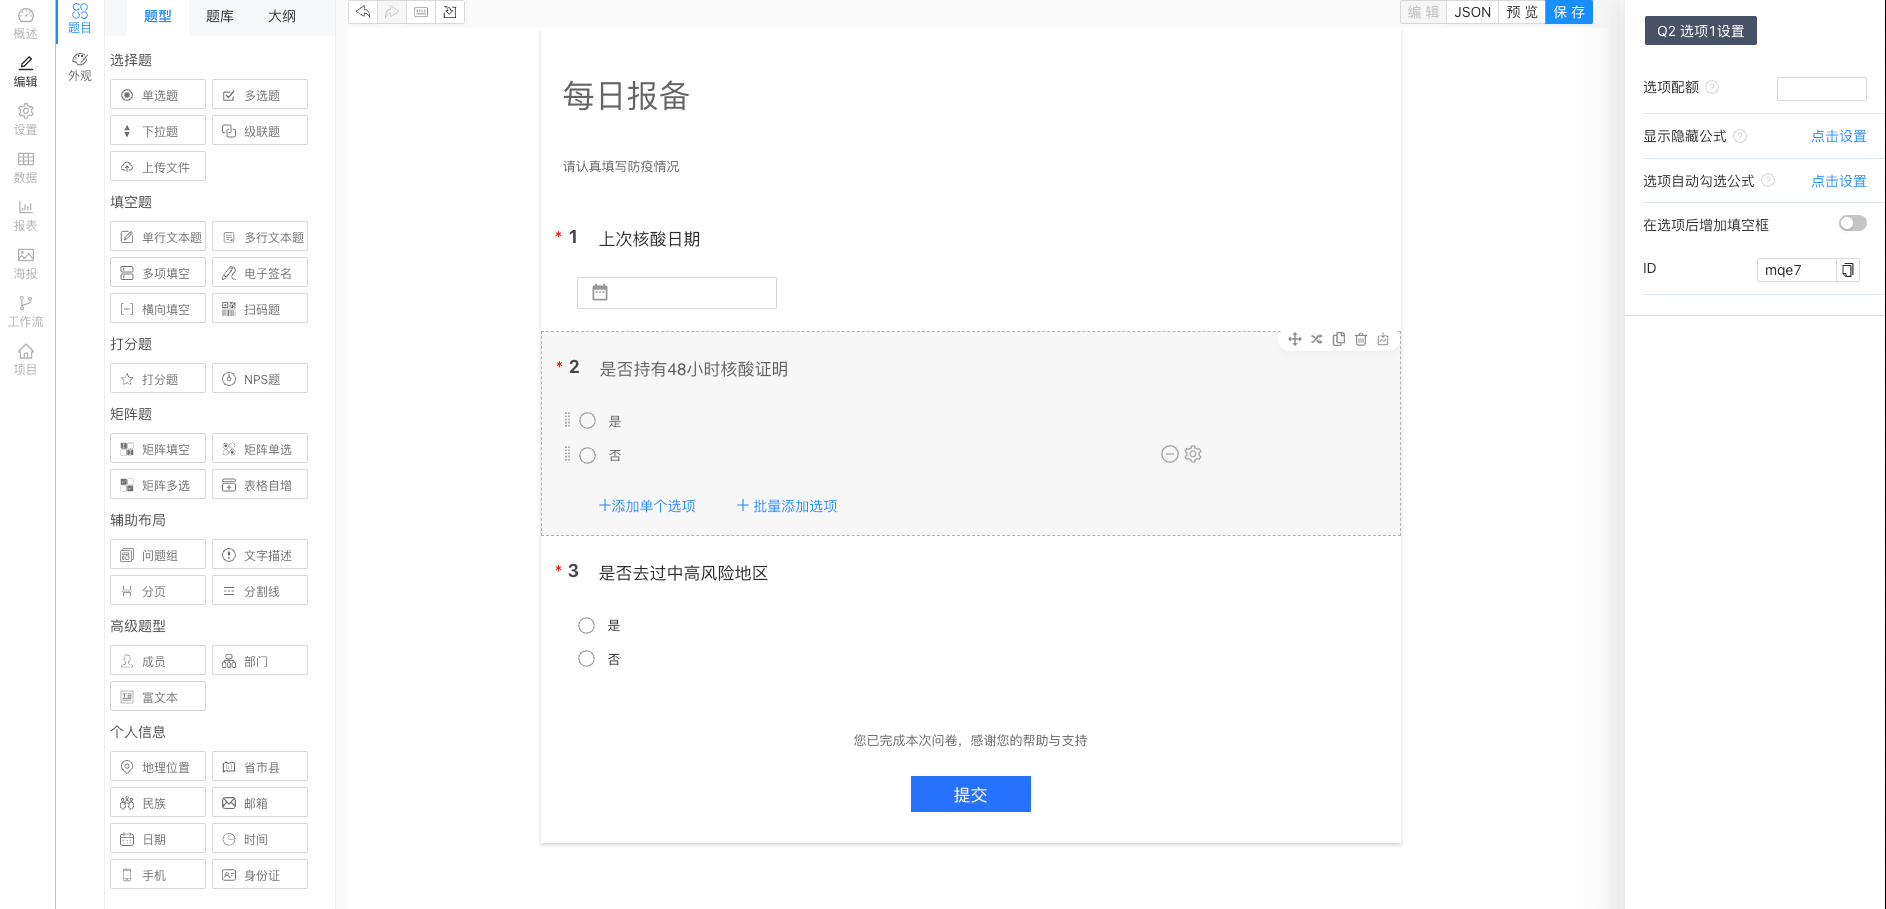Delete question 2 with the trash icon
The height and width of the screenshot is (909, 1886).
[1361, 339]
